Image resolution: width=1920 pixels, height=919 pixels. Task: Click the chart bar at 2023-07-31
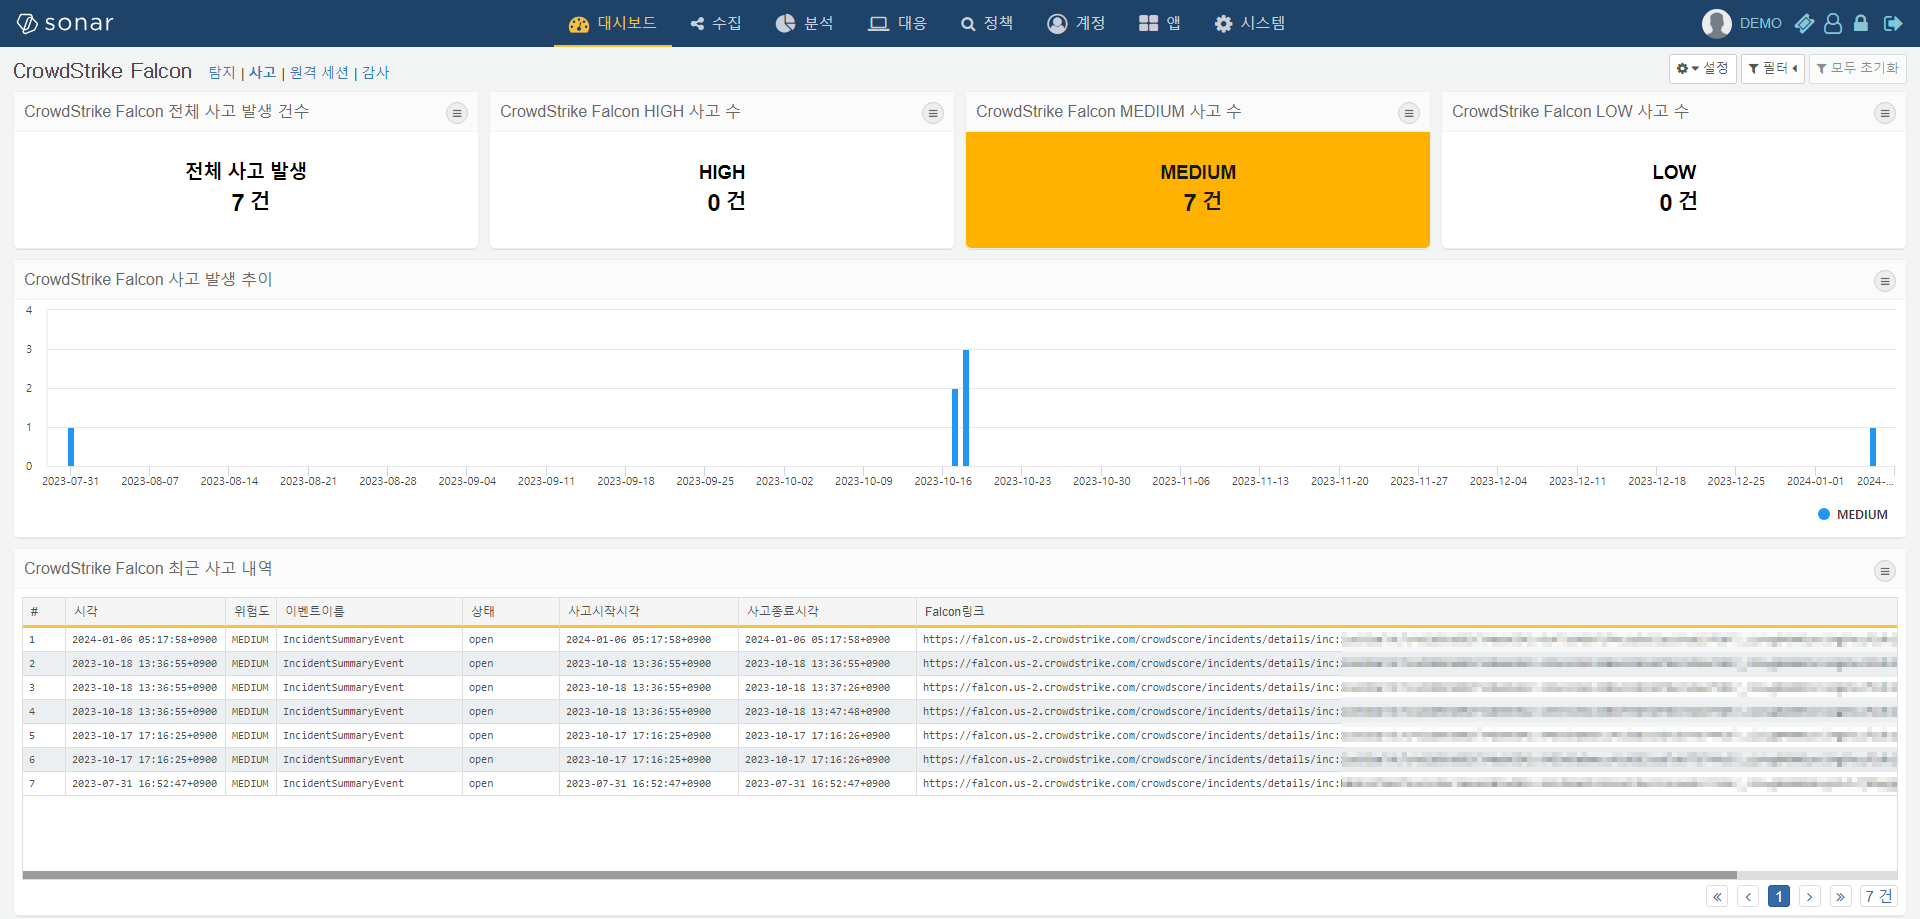point(71,447)
